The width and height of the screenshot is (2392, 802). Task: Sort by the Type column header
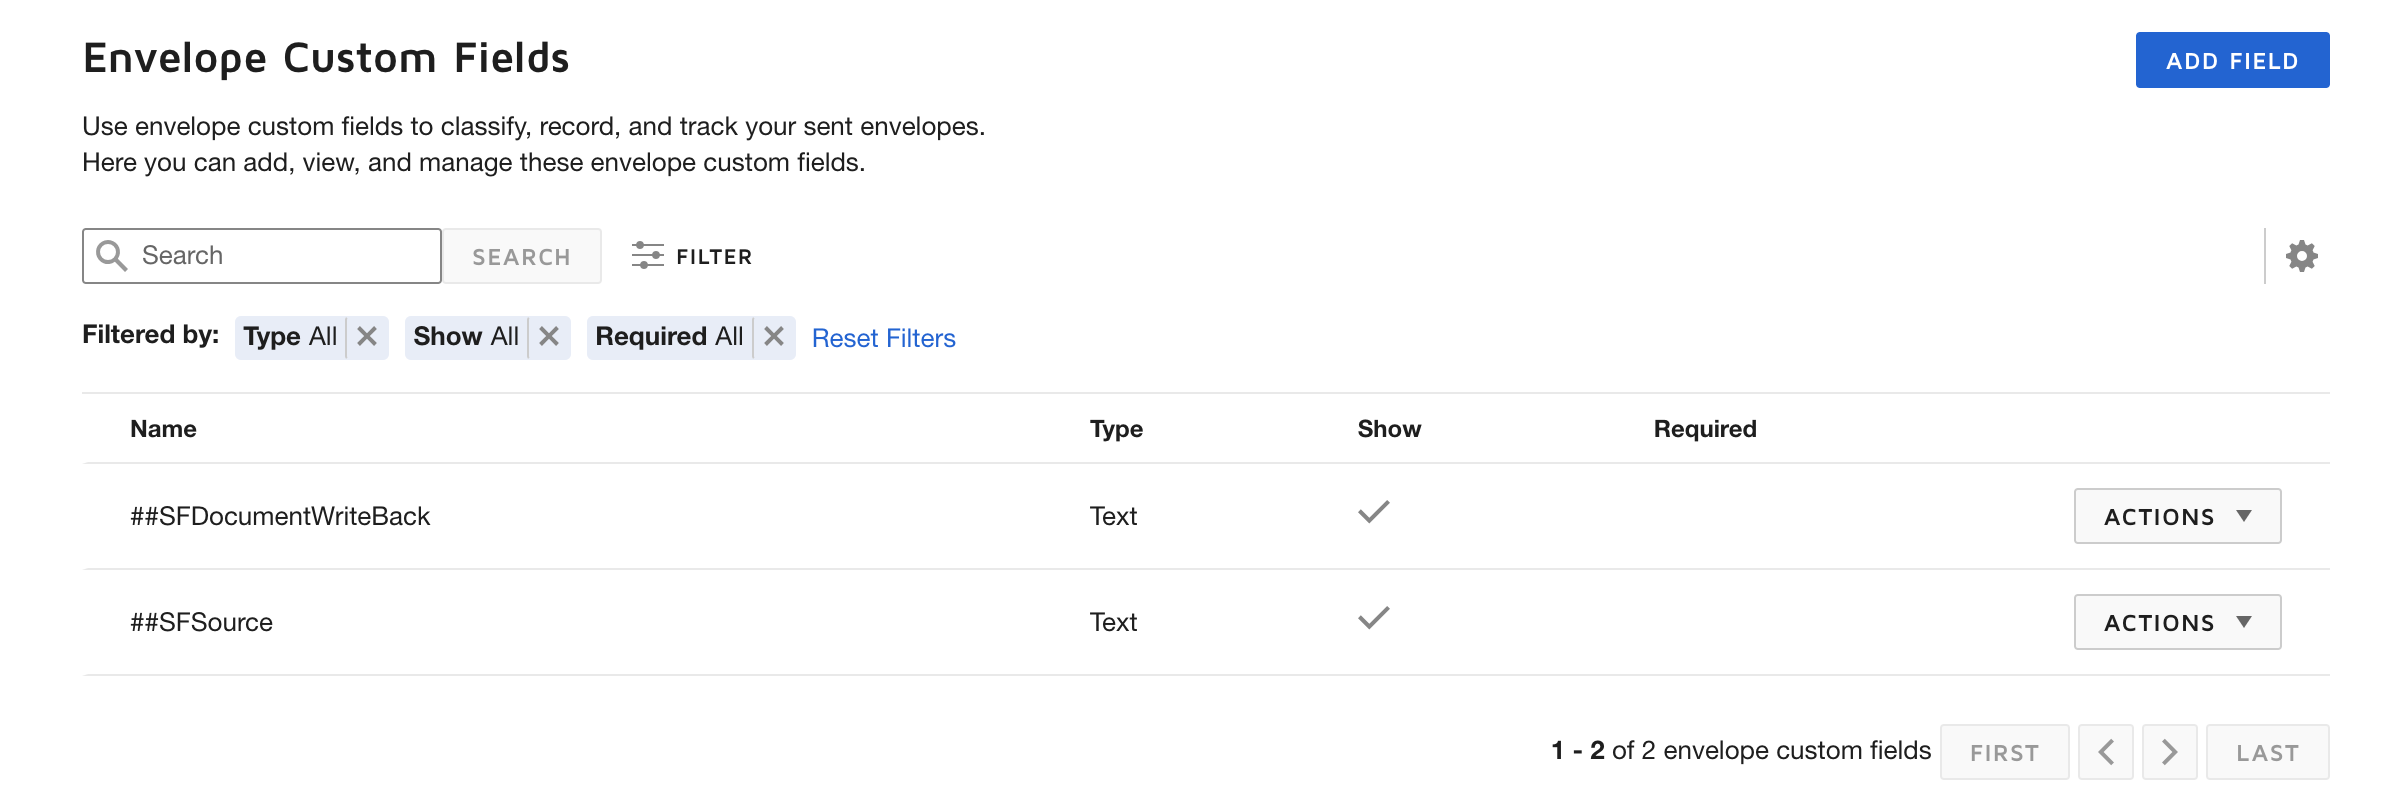click(x=1116, y=429)
